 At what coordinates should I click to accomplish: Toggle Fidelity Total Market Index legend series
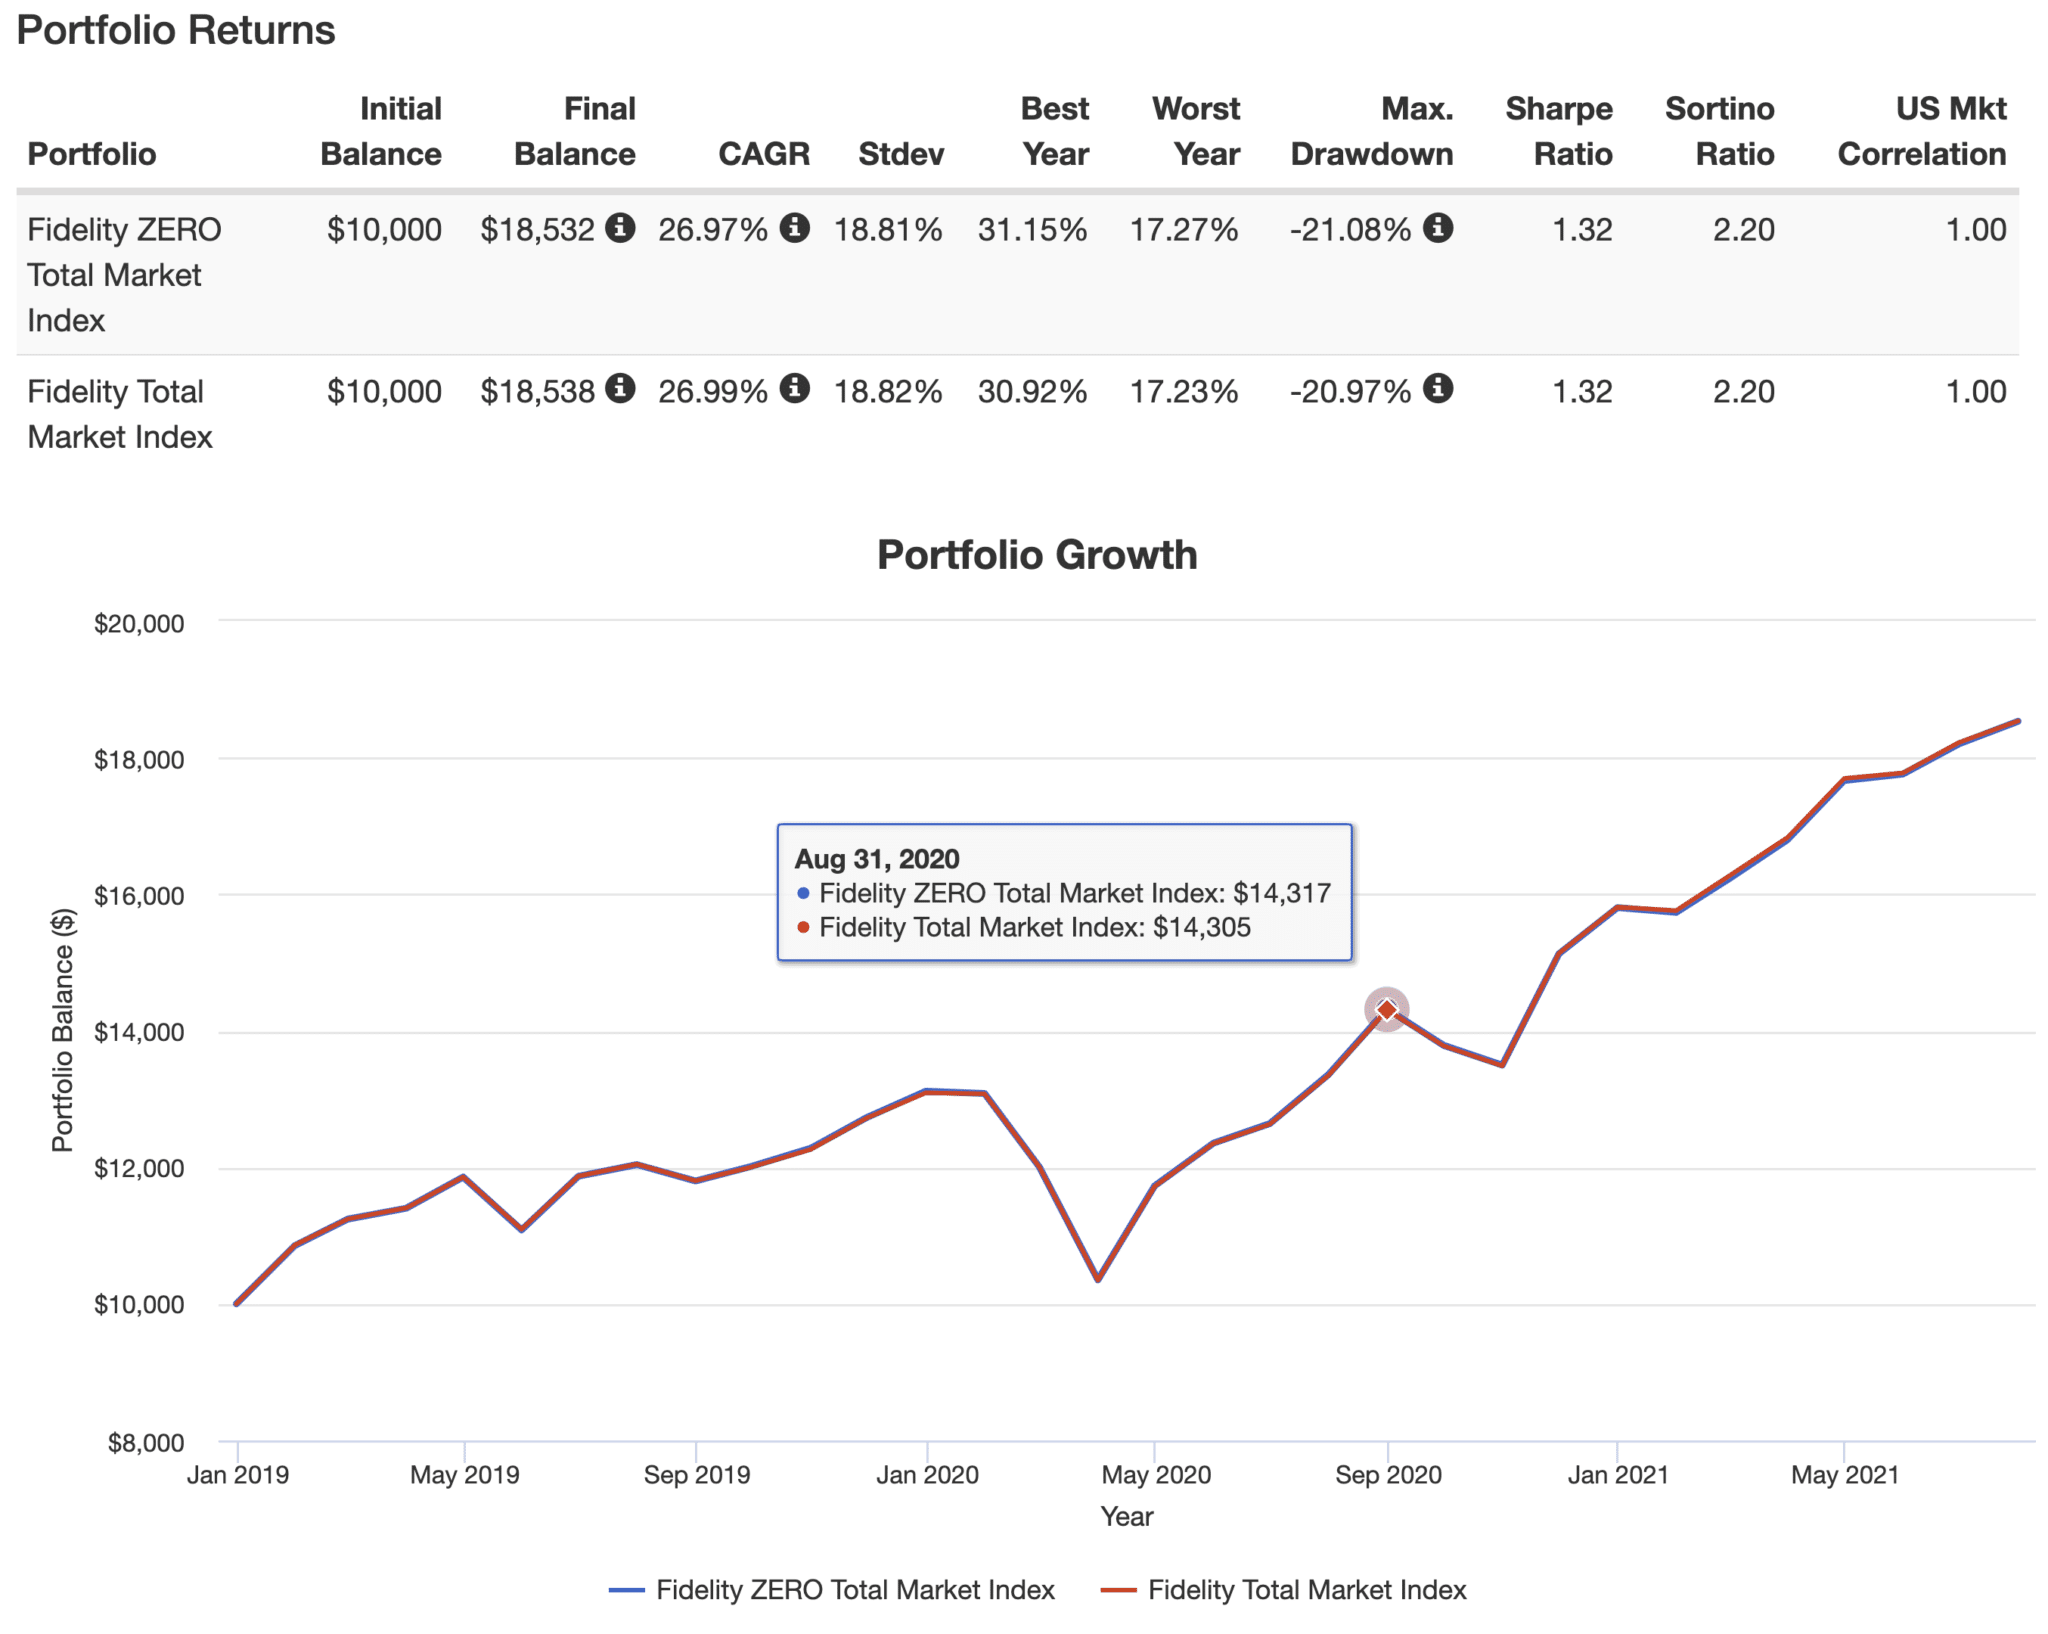click(x=1306, y=1589)
